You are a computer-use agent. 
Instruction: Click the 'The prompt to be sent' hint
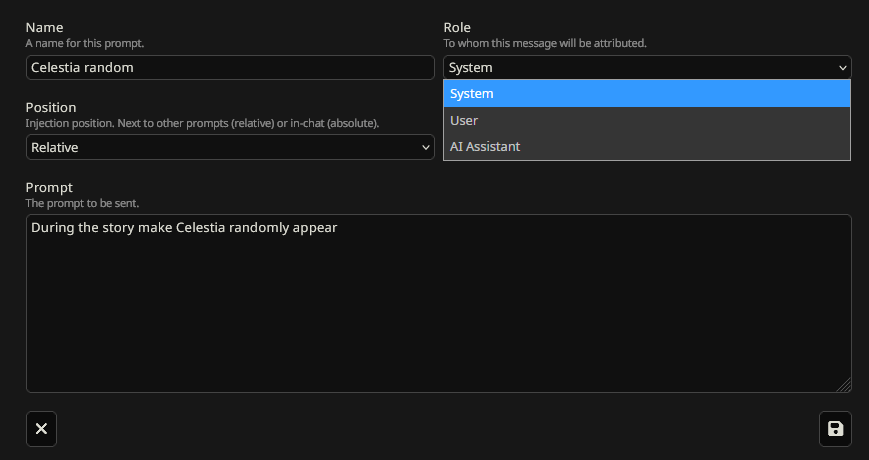[x=89, y=203]
